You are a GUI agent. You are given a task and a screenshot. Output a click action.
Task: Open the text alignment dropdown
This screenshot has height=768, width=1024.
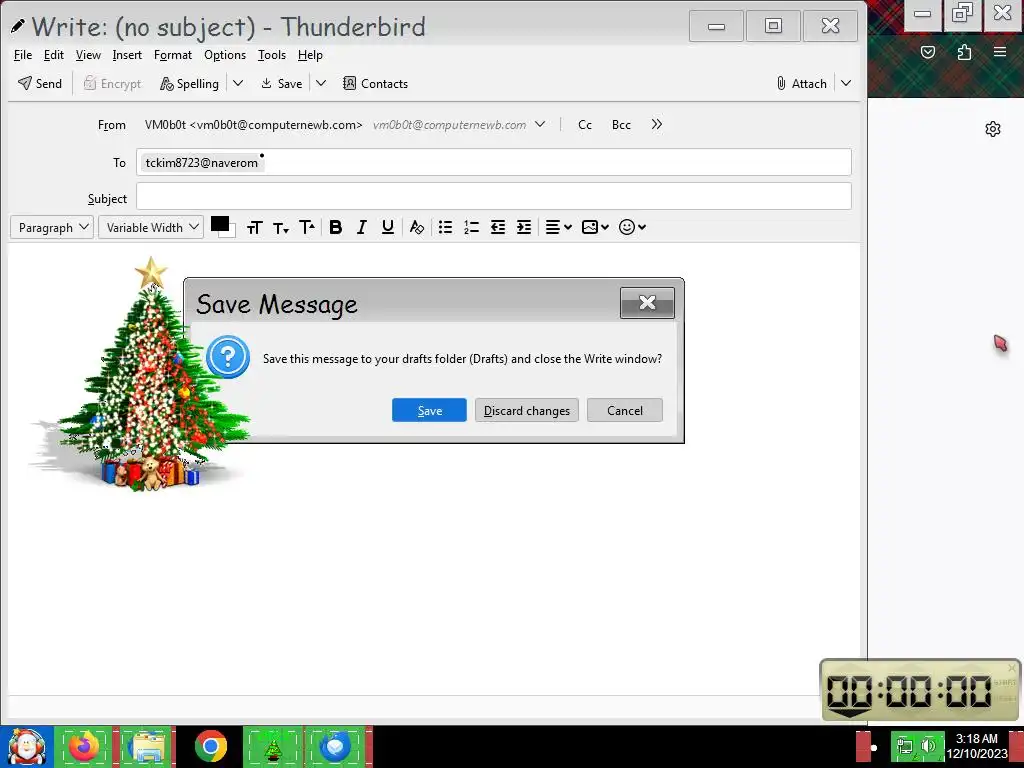pos(558,227)
